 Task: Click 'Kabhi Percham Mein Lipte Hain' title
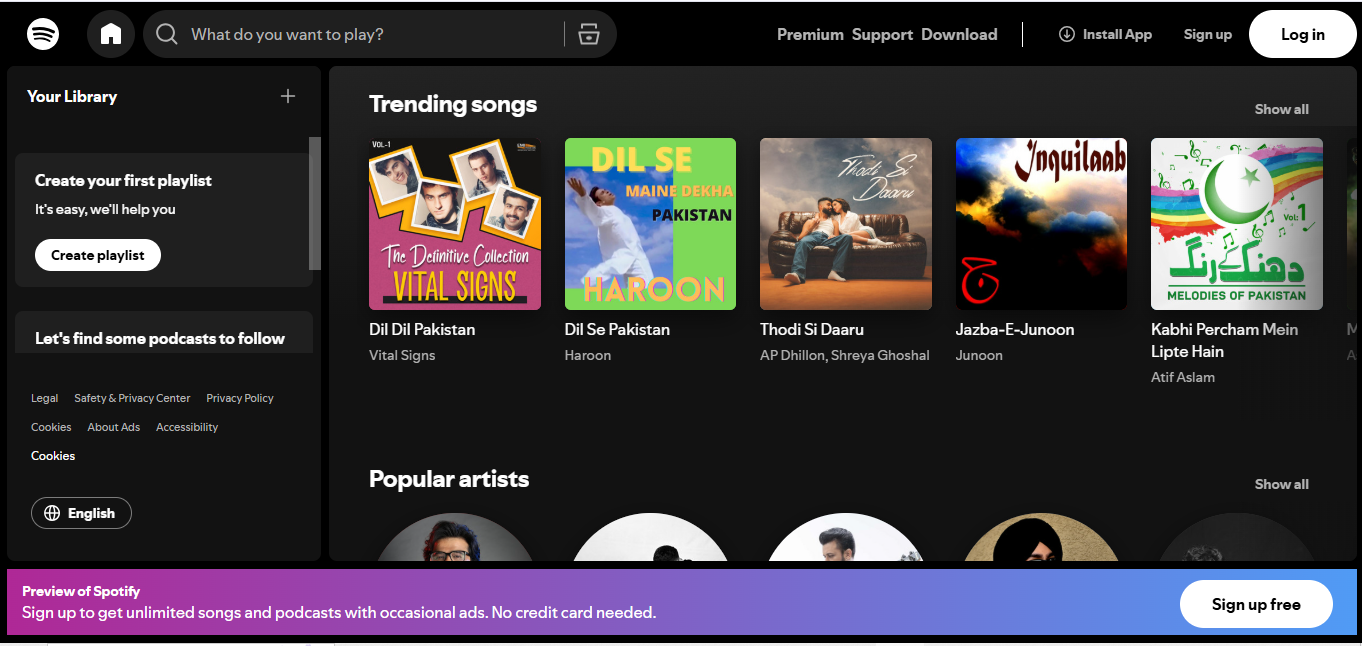1225,340
